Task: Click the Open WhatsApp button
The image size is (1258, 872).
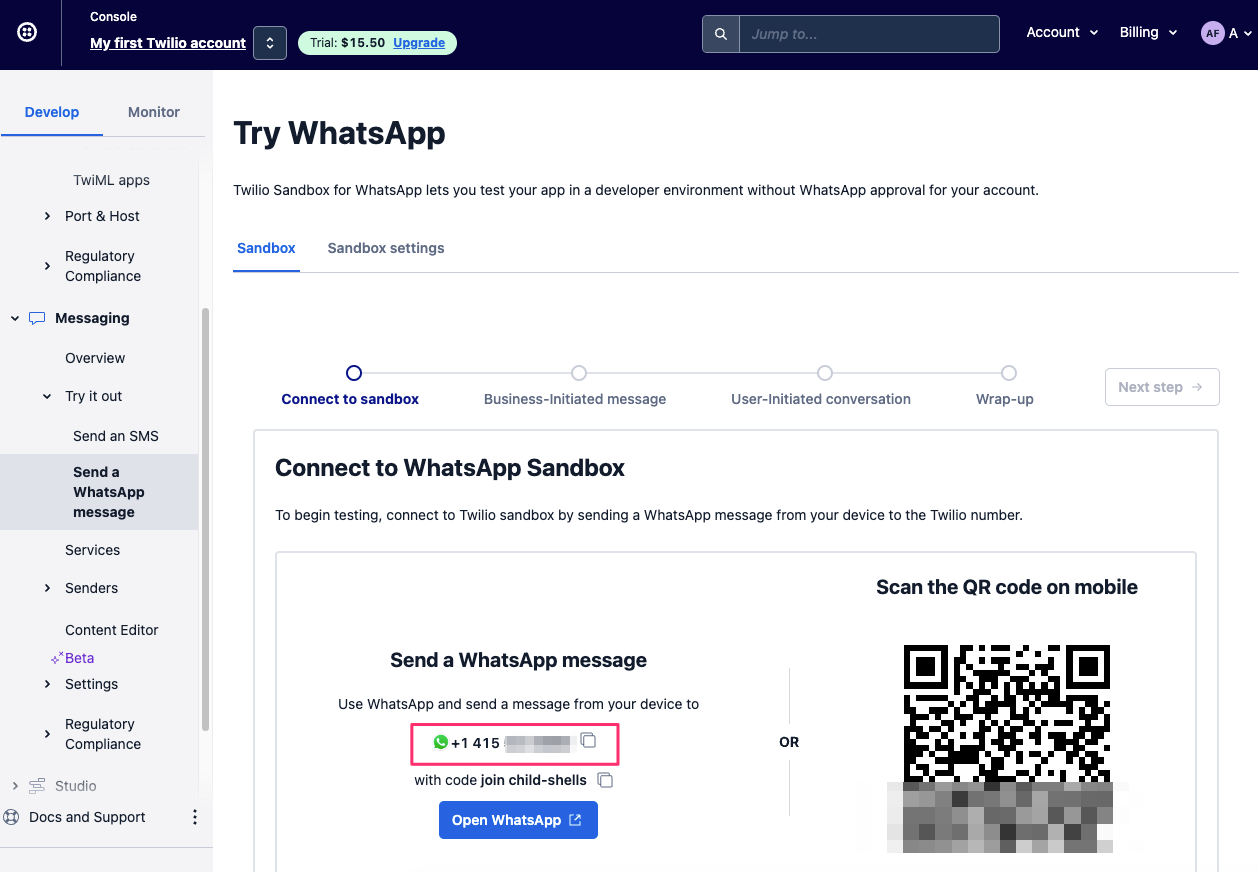Action: pyautogui.click(x=518, y=820)
